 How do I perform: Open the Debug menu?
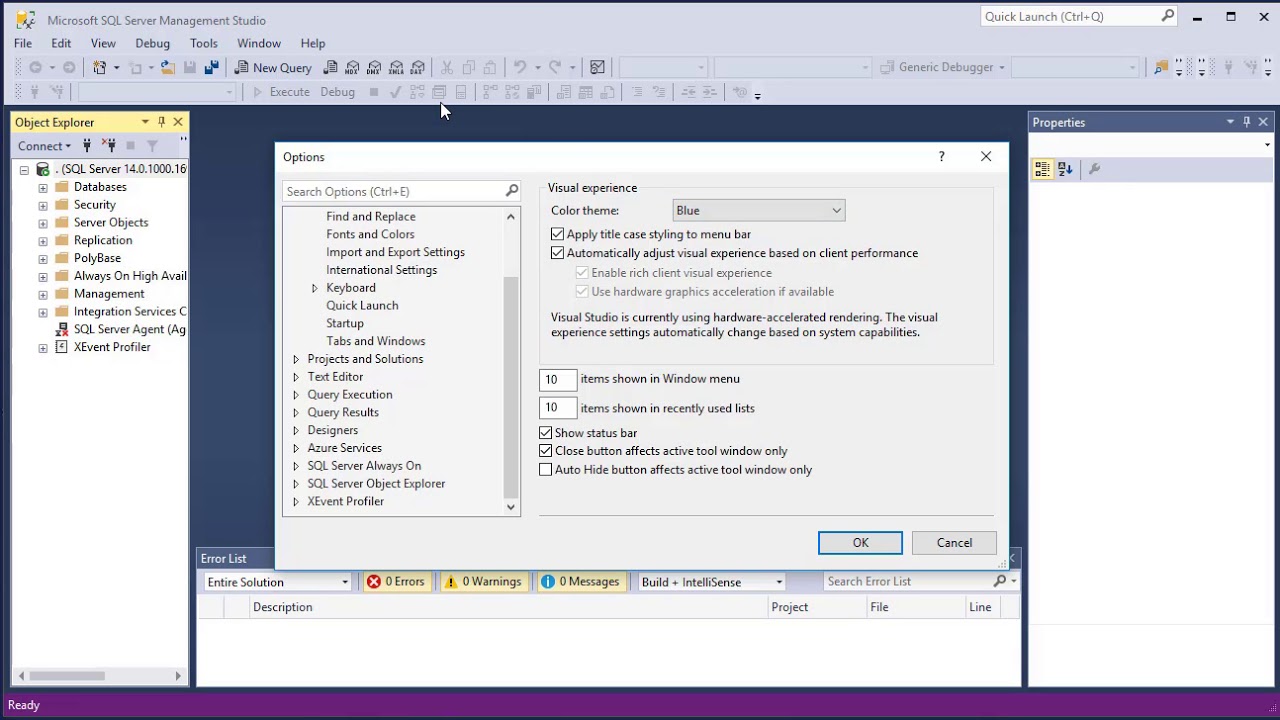153,43
